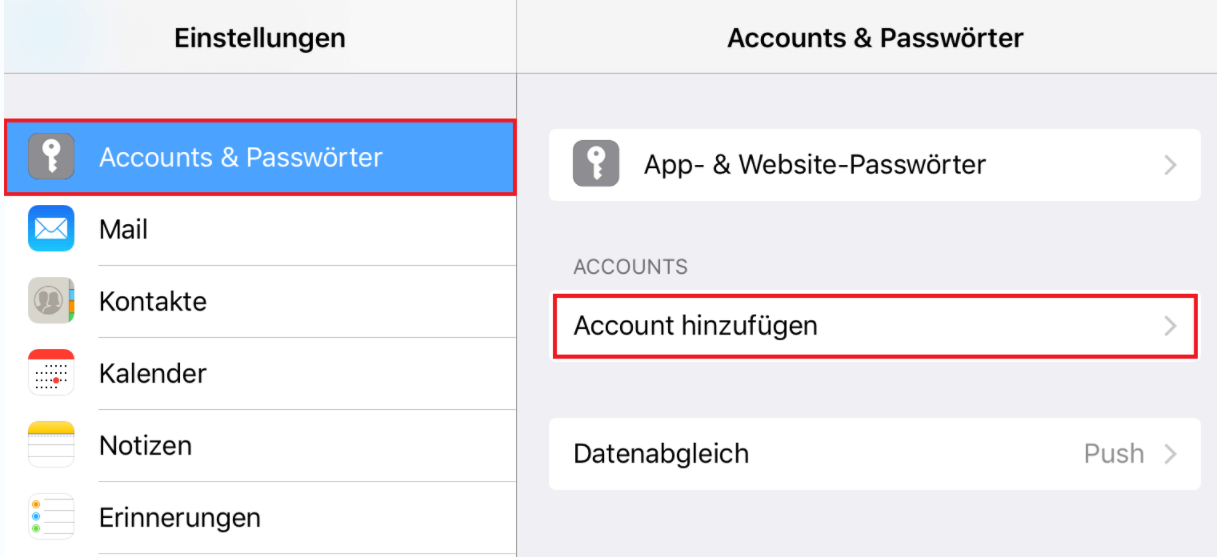The width and height of the screenshot is (1217, 557).
Task: Tap the Kalender calendar icon
Action: (x=51, y=373)
